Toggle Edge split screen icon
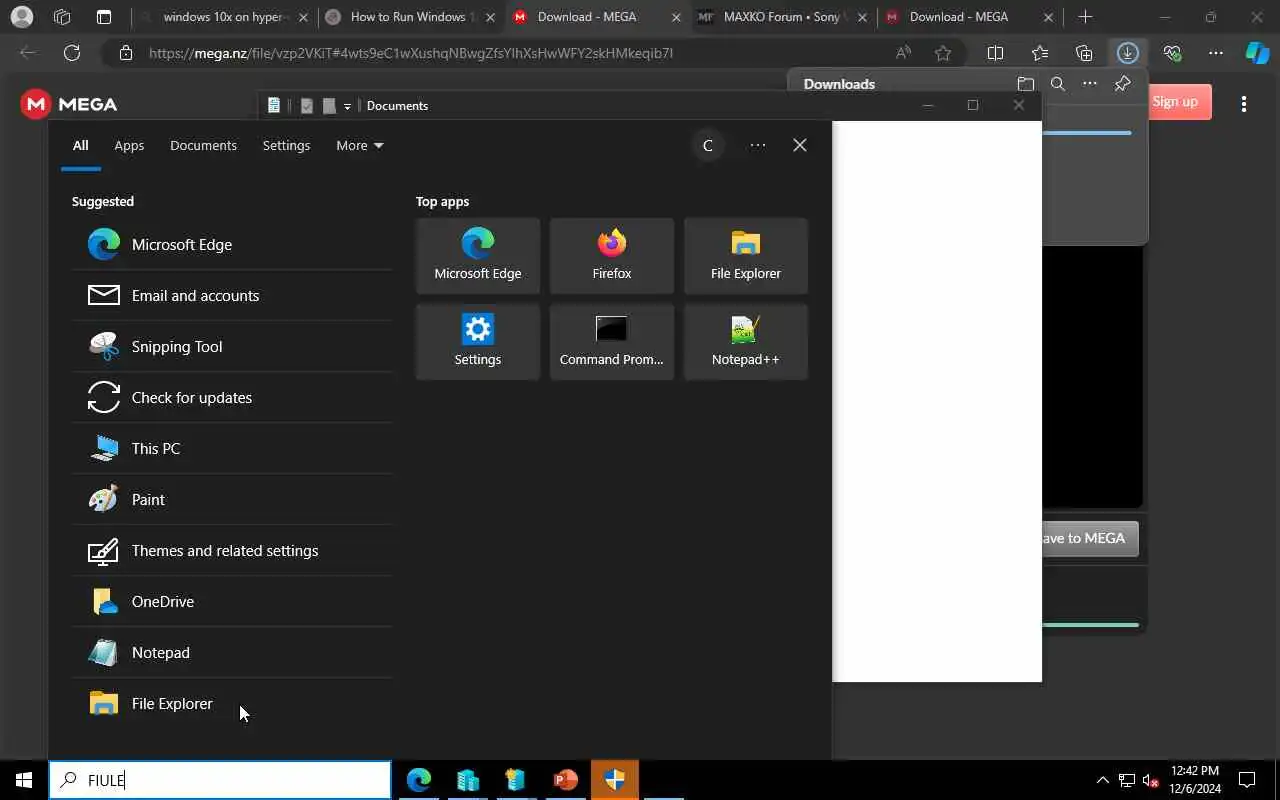This screenshot has height=800, width=1280. pos(995,53)
